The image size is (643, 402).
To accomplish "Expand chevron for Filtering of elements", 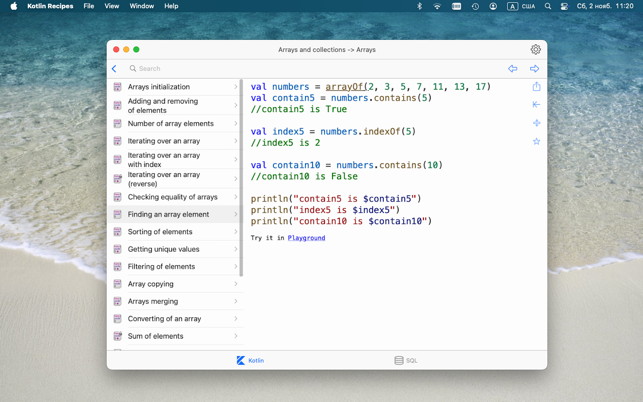I will (236, 267).
